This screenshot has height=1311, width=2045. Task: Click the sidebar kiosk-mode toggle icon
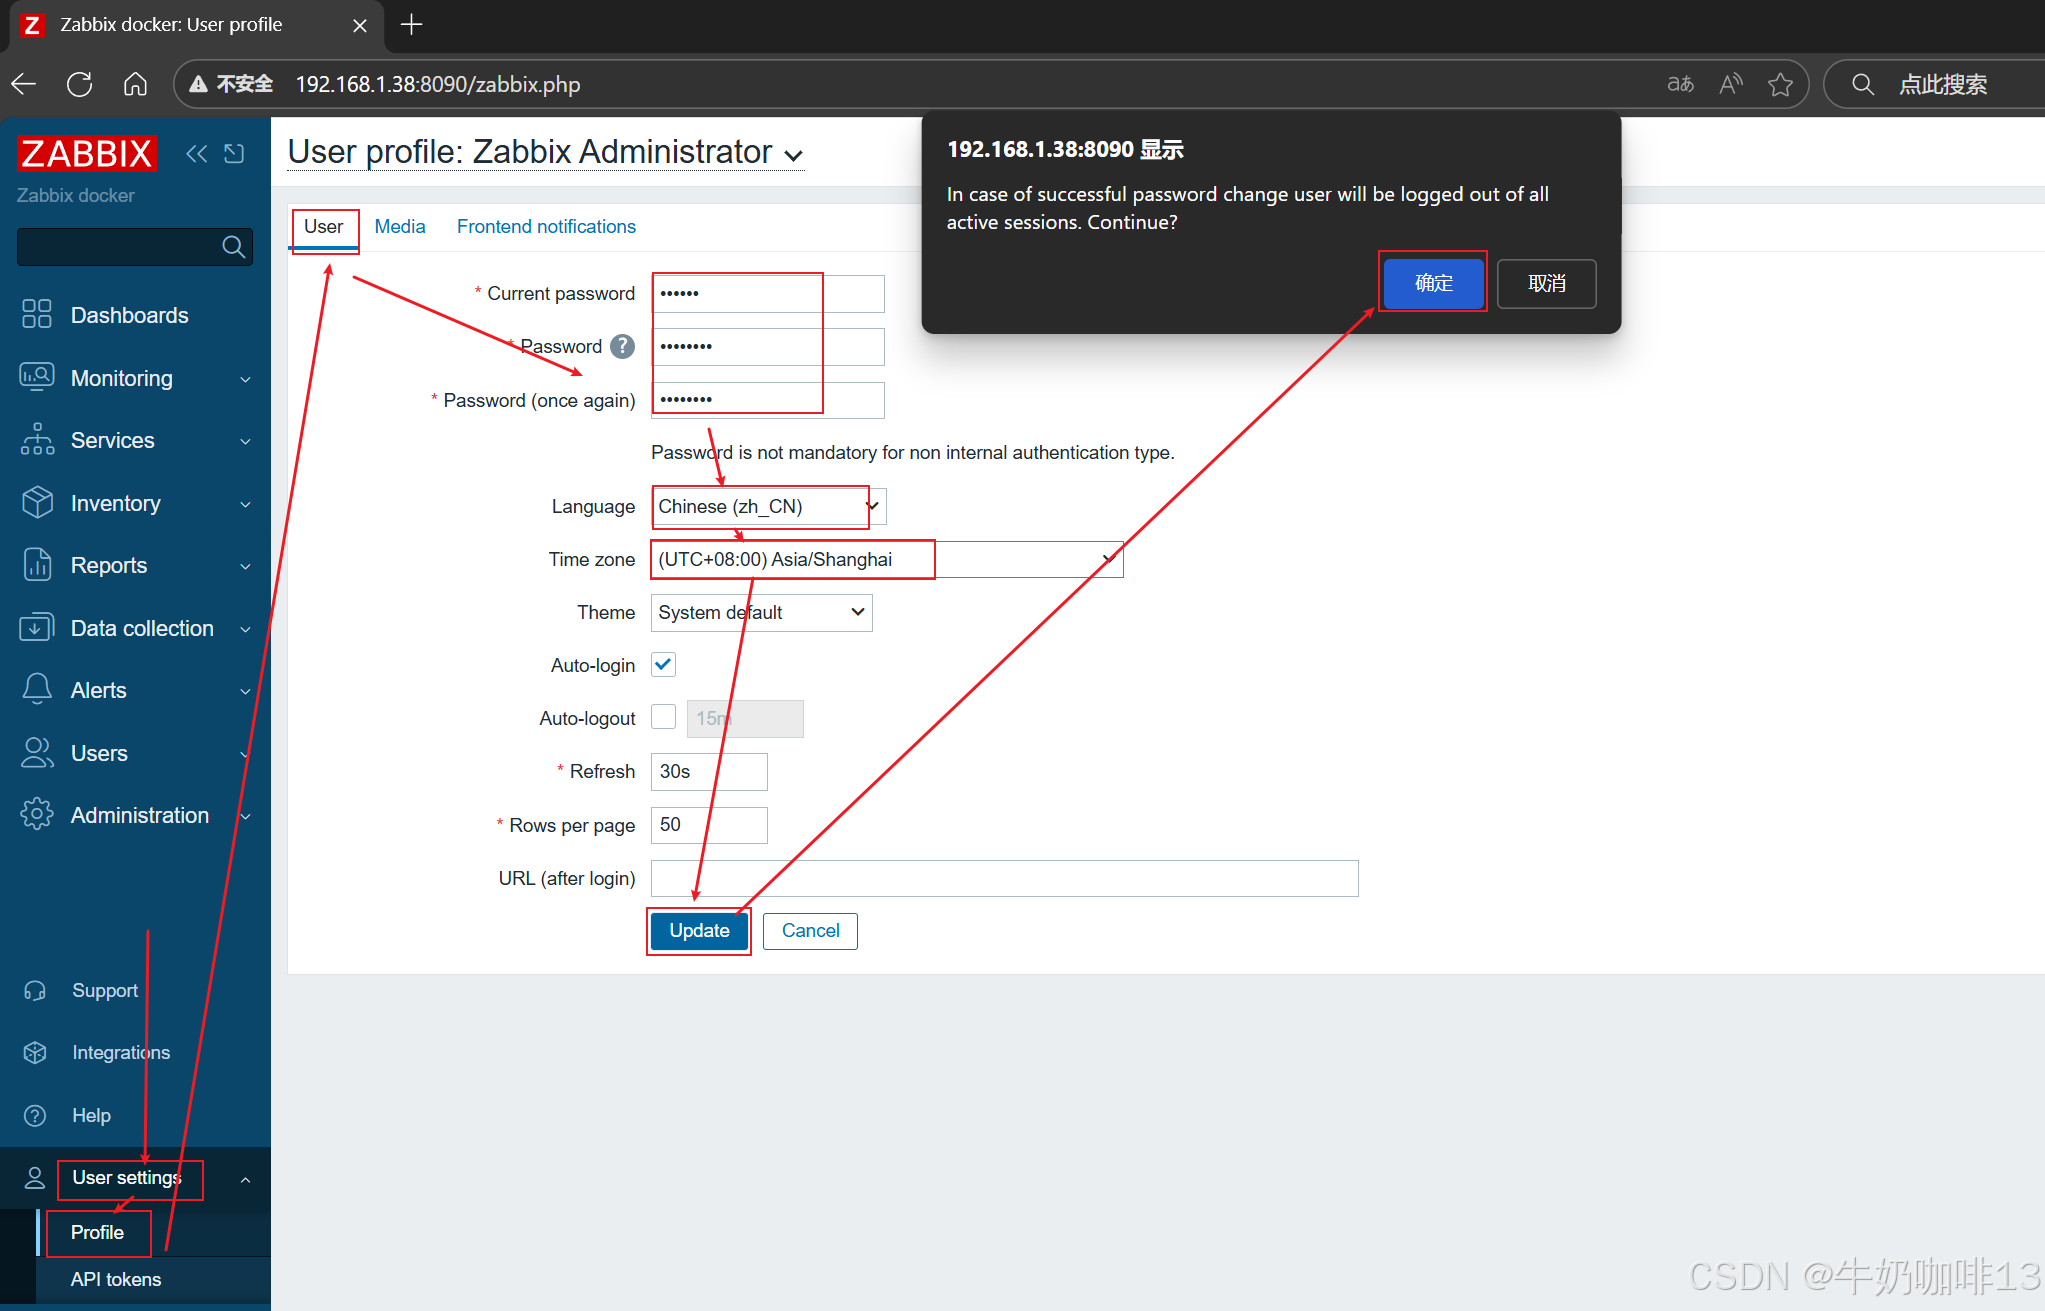pyautogui.click(x=234, y=153)
